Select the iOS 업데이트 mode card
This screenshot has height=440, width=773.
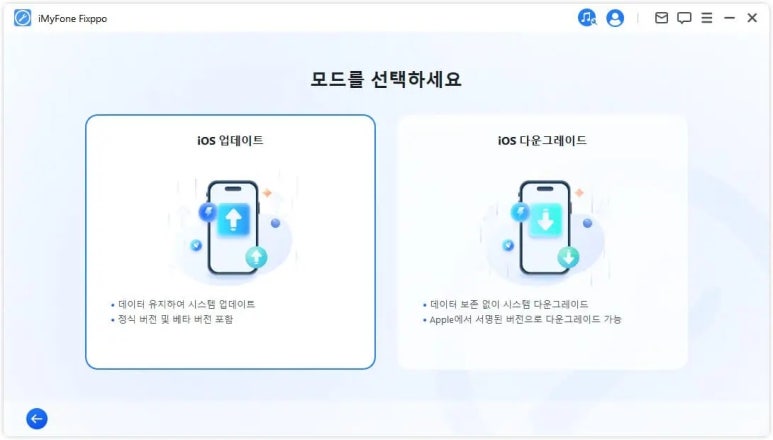point(230,242)
